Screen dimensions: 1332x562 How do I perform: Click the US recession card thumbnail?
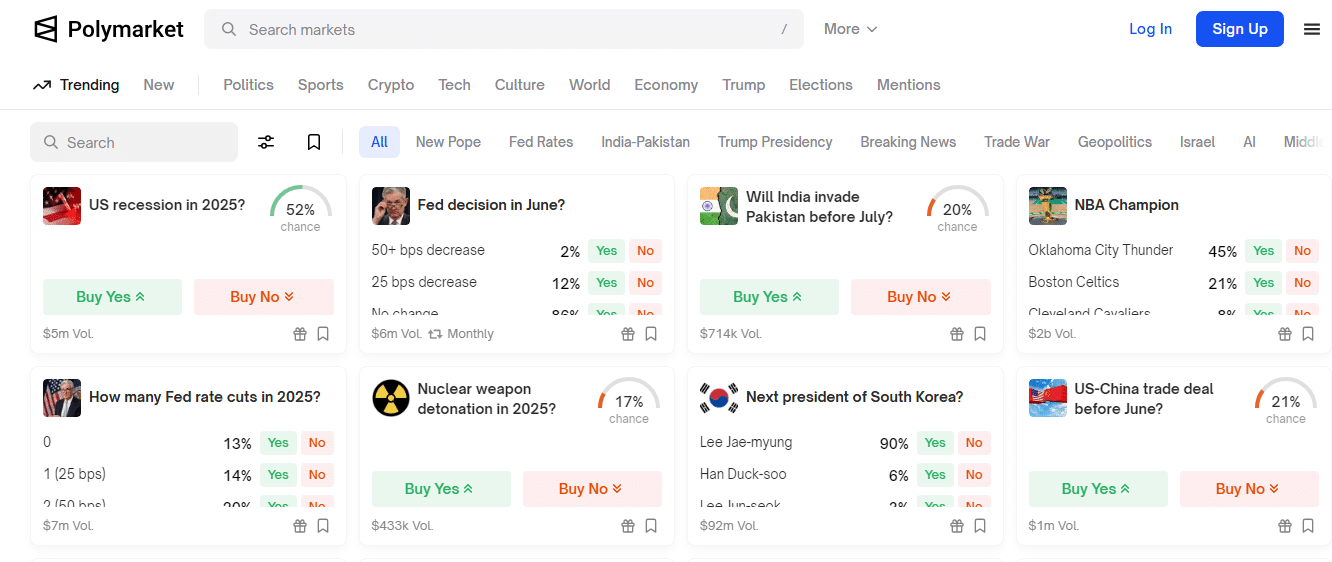tap(62, 206)
